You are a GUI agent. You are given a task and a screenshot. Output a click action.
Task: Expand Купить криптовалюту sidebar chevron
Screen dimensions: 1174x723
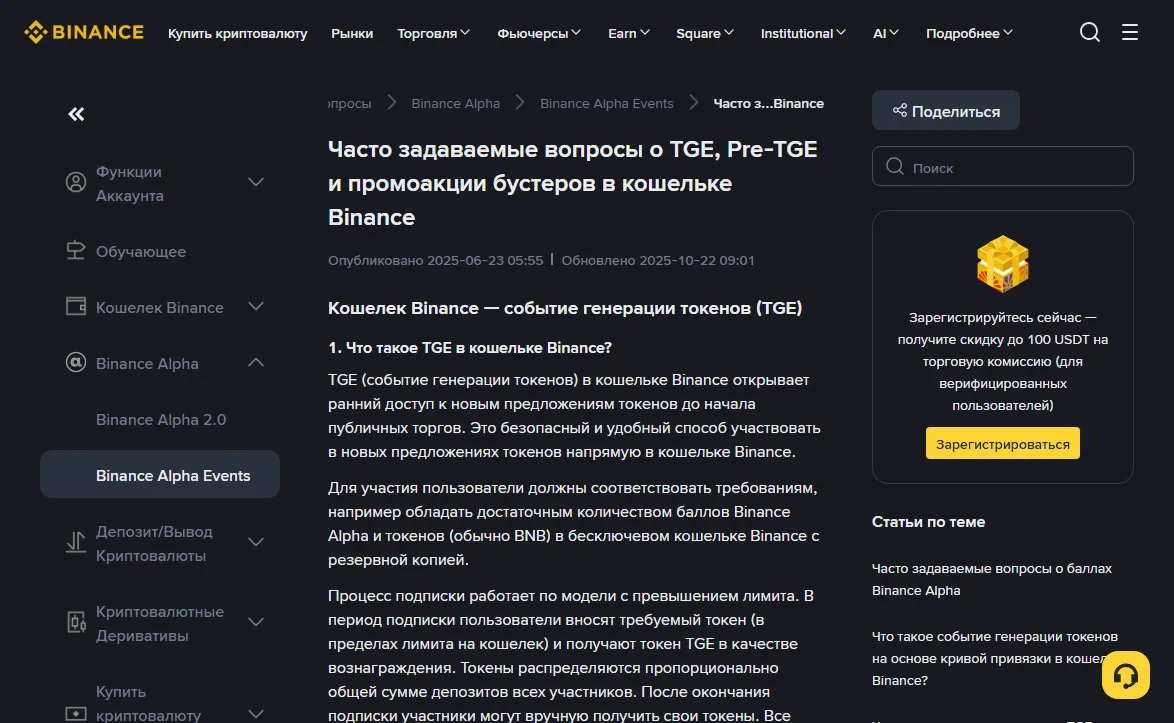[256, 713]
